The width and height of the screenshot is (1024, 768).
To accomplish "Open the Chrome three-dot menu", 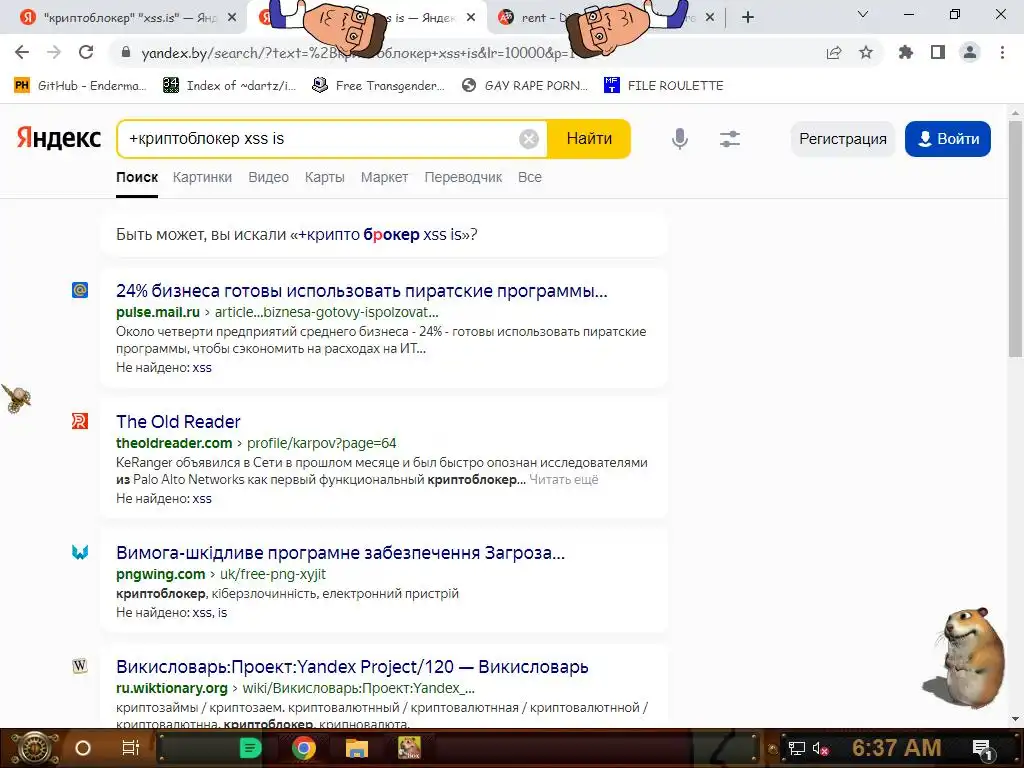I will coord(1002,52).
